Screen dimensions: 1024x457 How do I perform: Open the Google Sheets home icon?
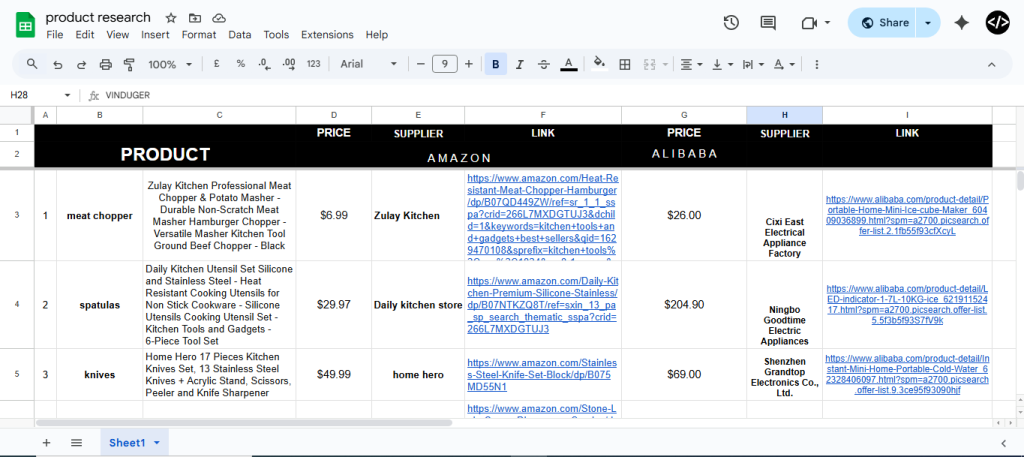pos(25,25)
